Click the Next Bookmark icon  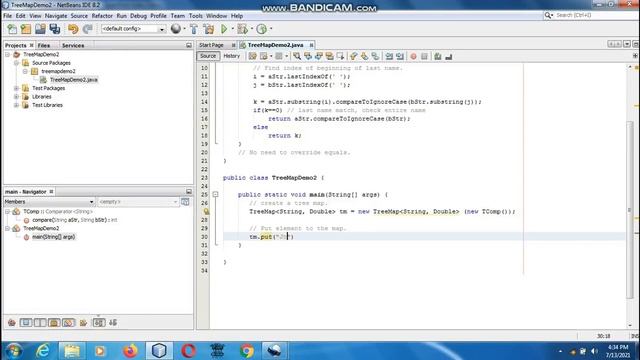(364, 56)
